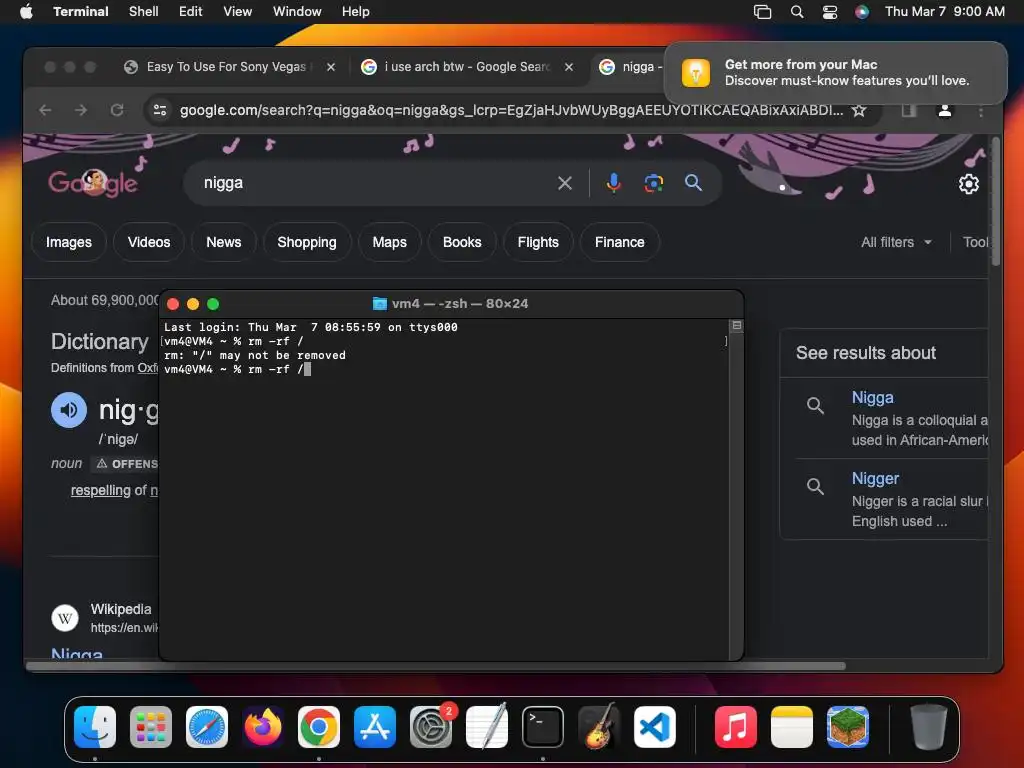Open Control Center in menu bar
Screen dimensions: 1024x768
tap(830, 12)
